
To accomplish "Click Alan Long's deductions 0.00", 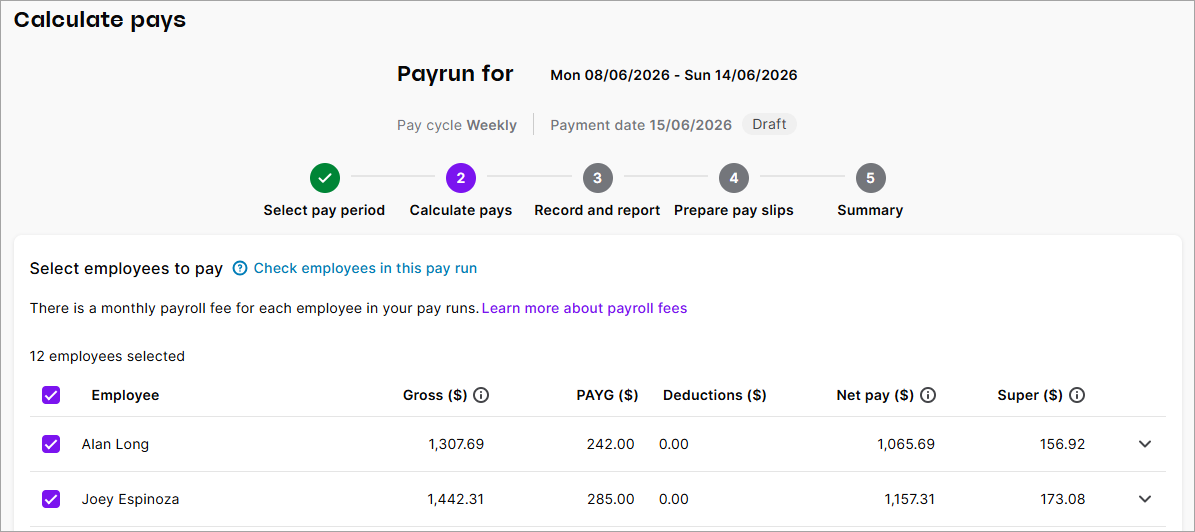I will pyautogui.click(x=674, y=444).
